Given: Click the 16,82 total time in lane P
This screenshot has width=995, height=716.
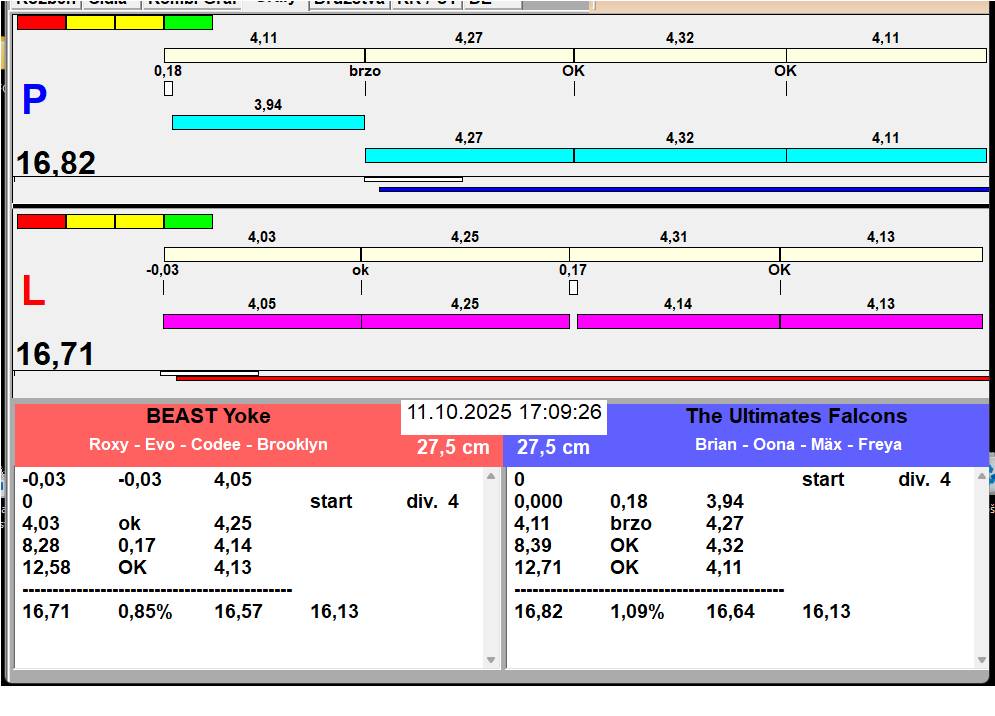Looking at the screenshot, I should pyautogui.click(x=56, y=163).
